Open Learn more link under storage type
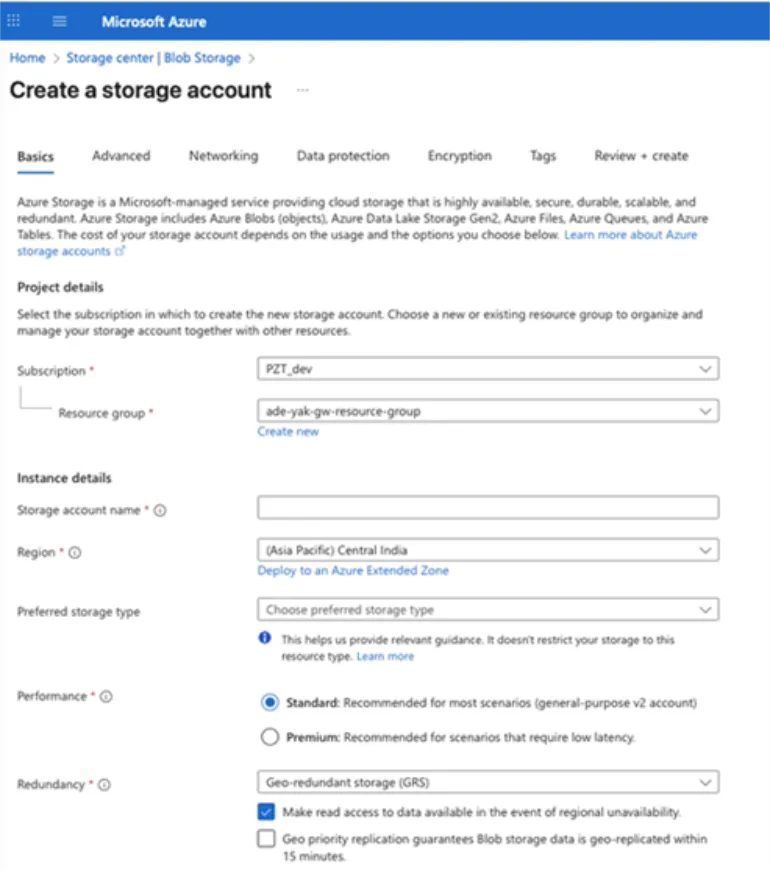Screen dimensions: 770x871 pyautogui.click(x=385, y=656)
